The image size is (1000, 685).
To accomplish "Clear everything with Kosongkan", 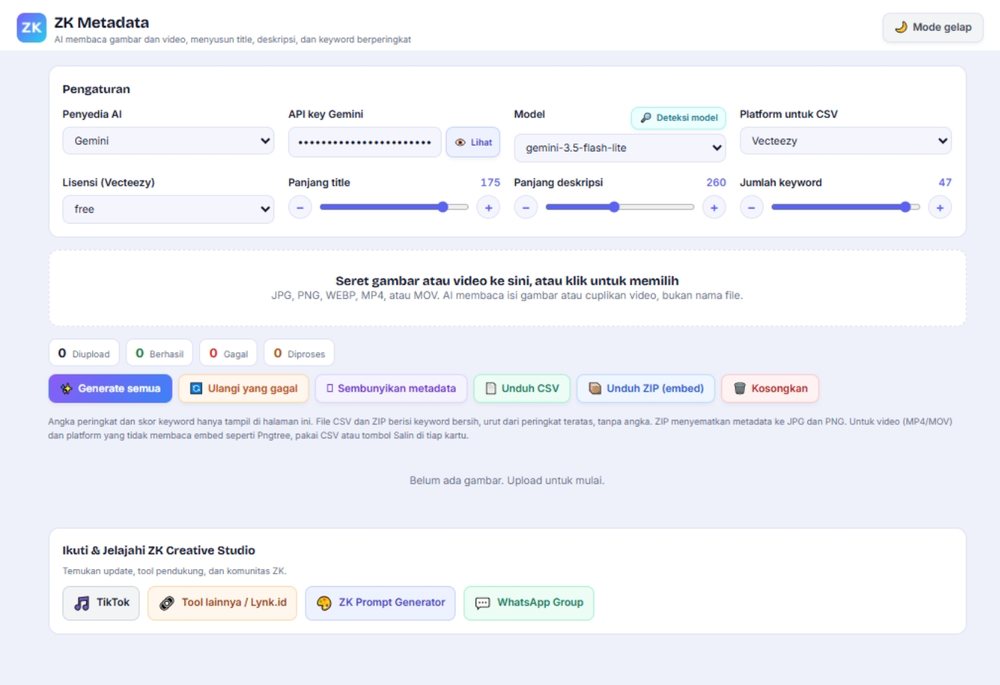I will point(770,388).
